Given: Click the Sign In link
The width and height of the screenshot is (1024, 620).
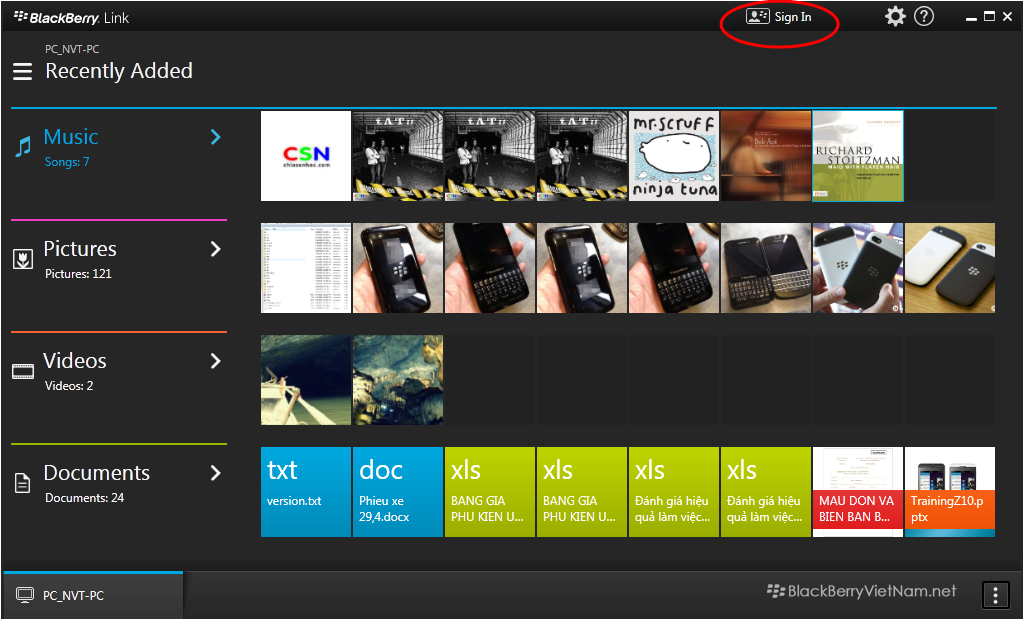Looking at the screenshot, I should (x=793, y=17).
